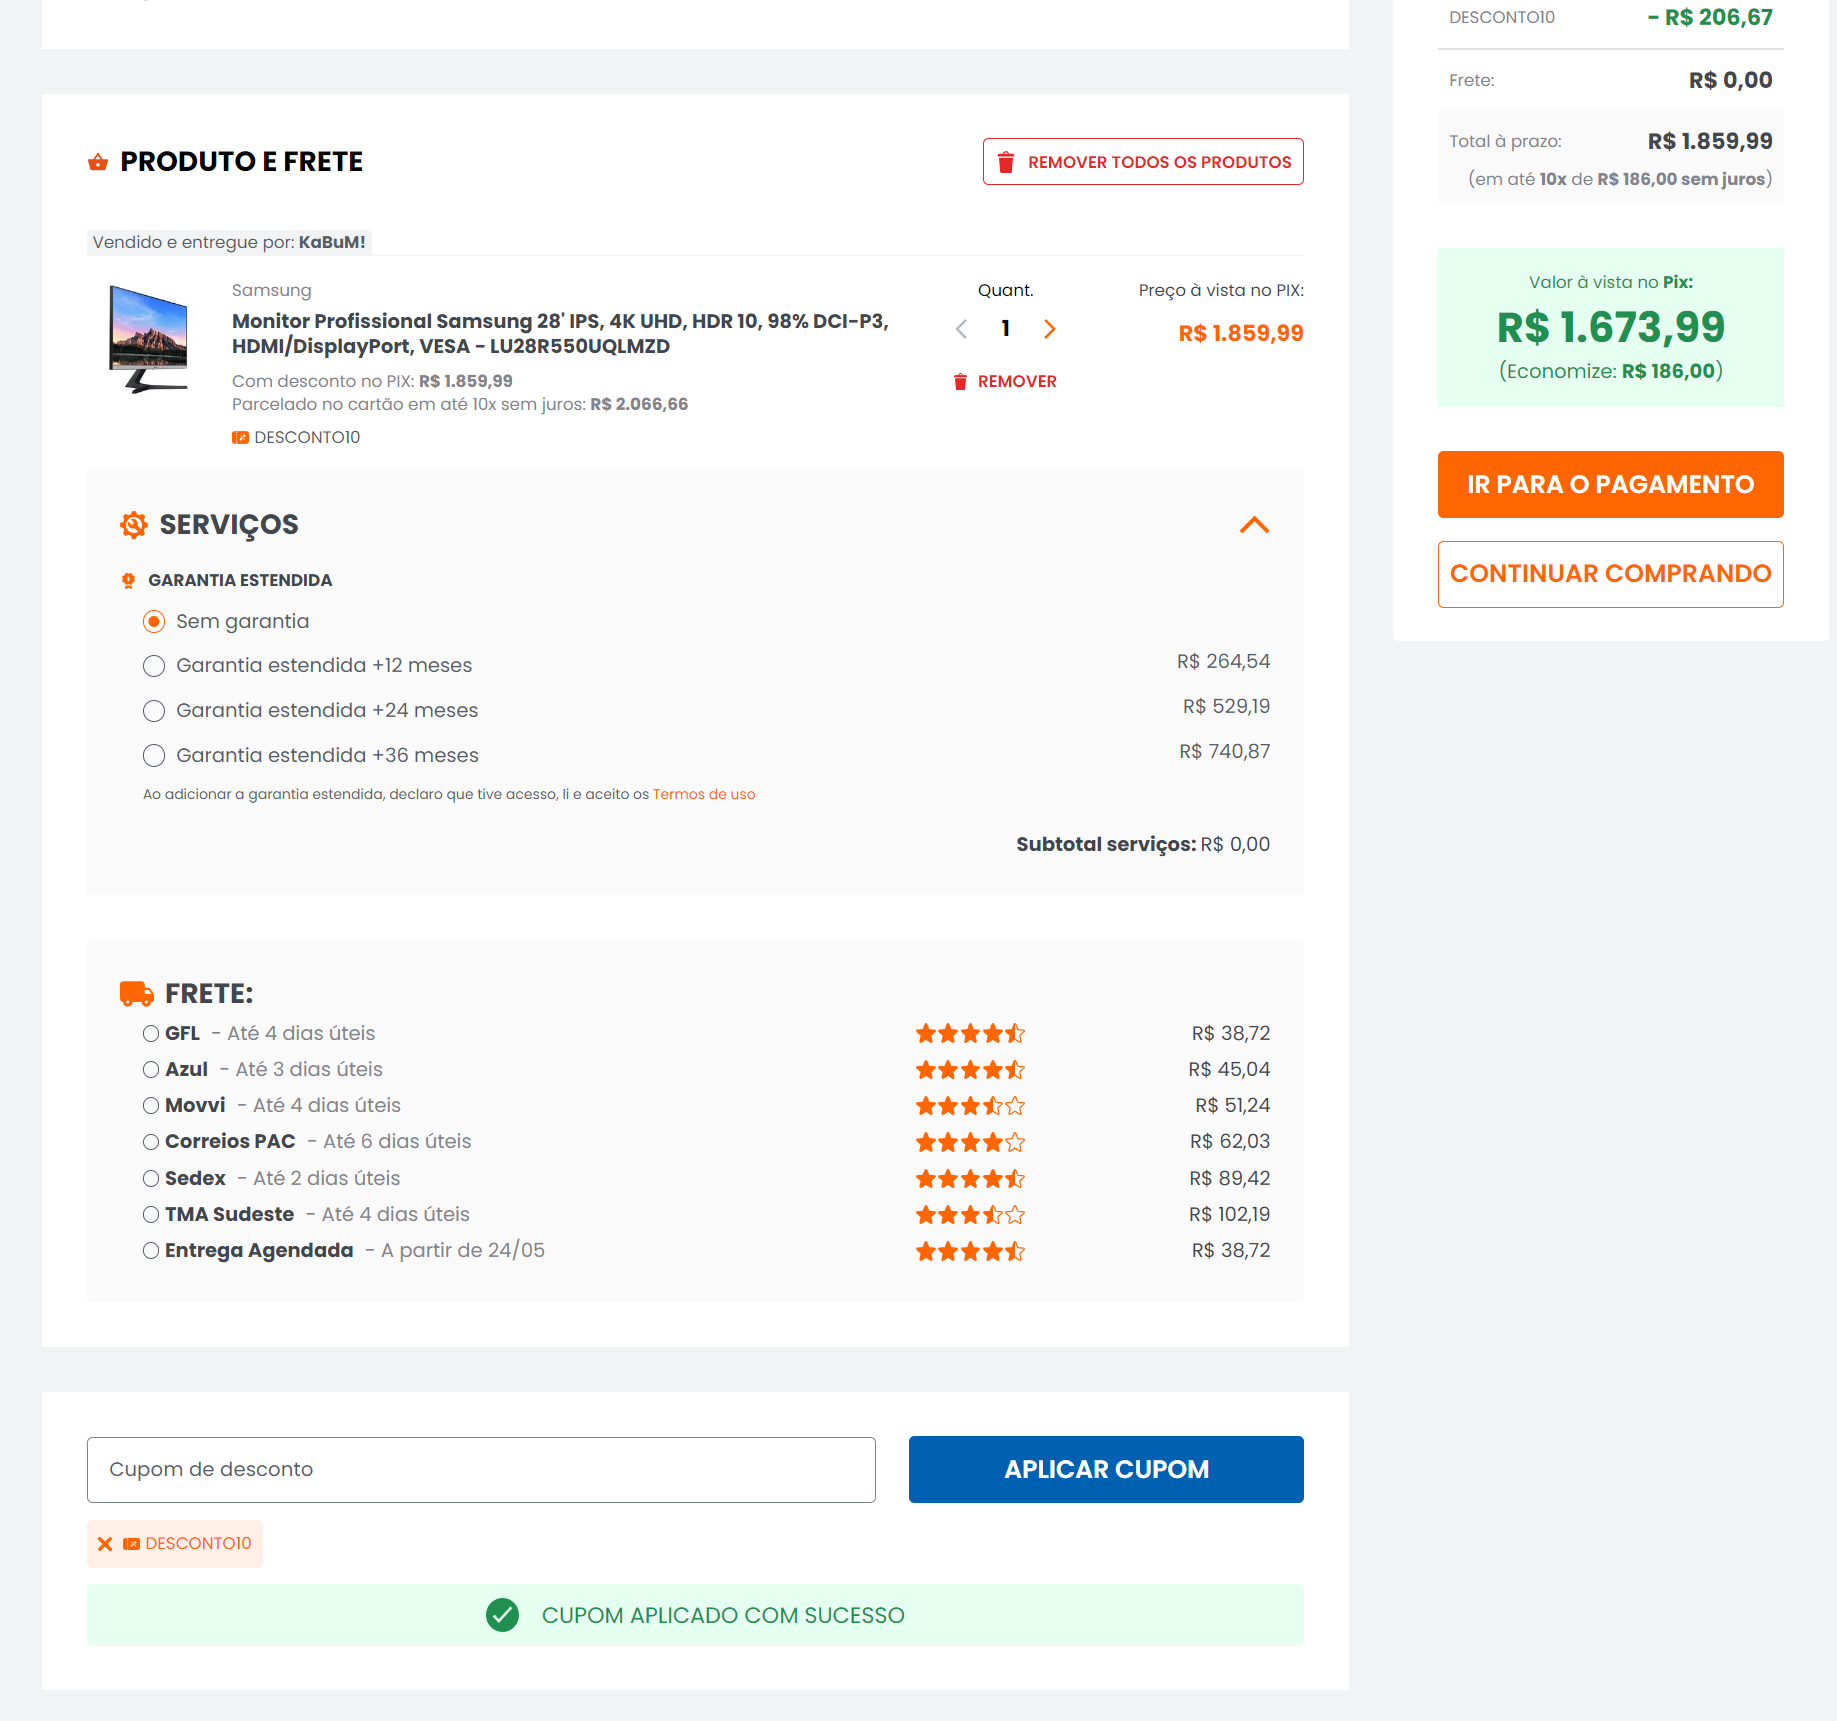Pick Correios PAC as shipping method
The height and width of the screenshot is (1721, 1837).
[x=151, y=1142]
